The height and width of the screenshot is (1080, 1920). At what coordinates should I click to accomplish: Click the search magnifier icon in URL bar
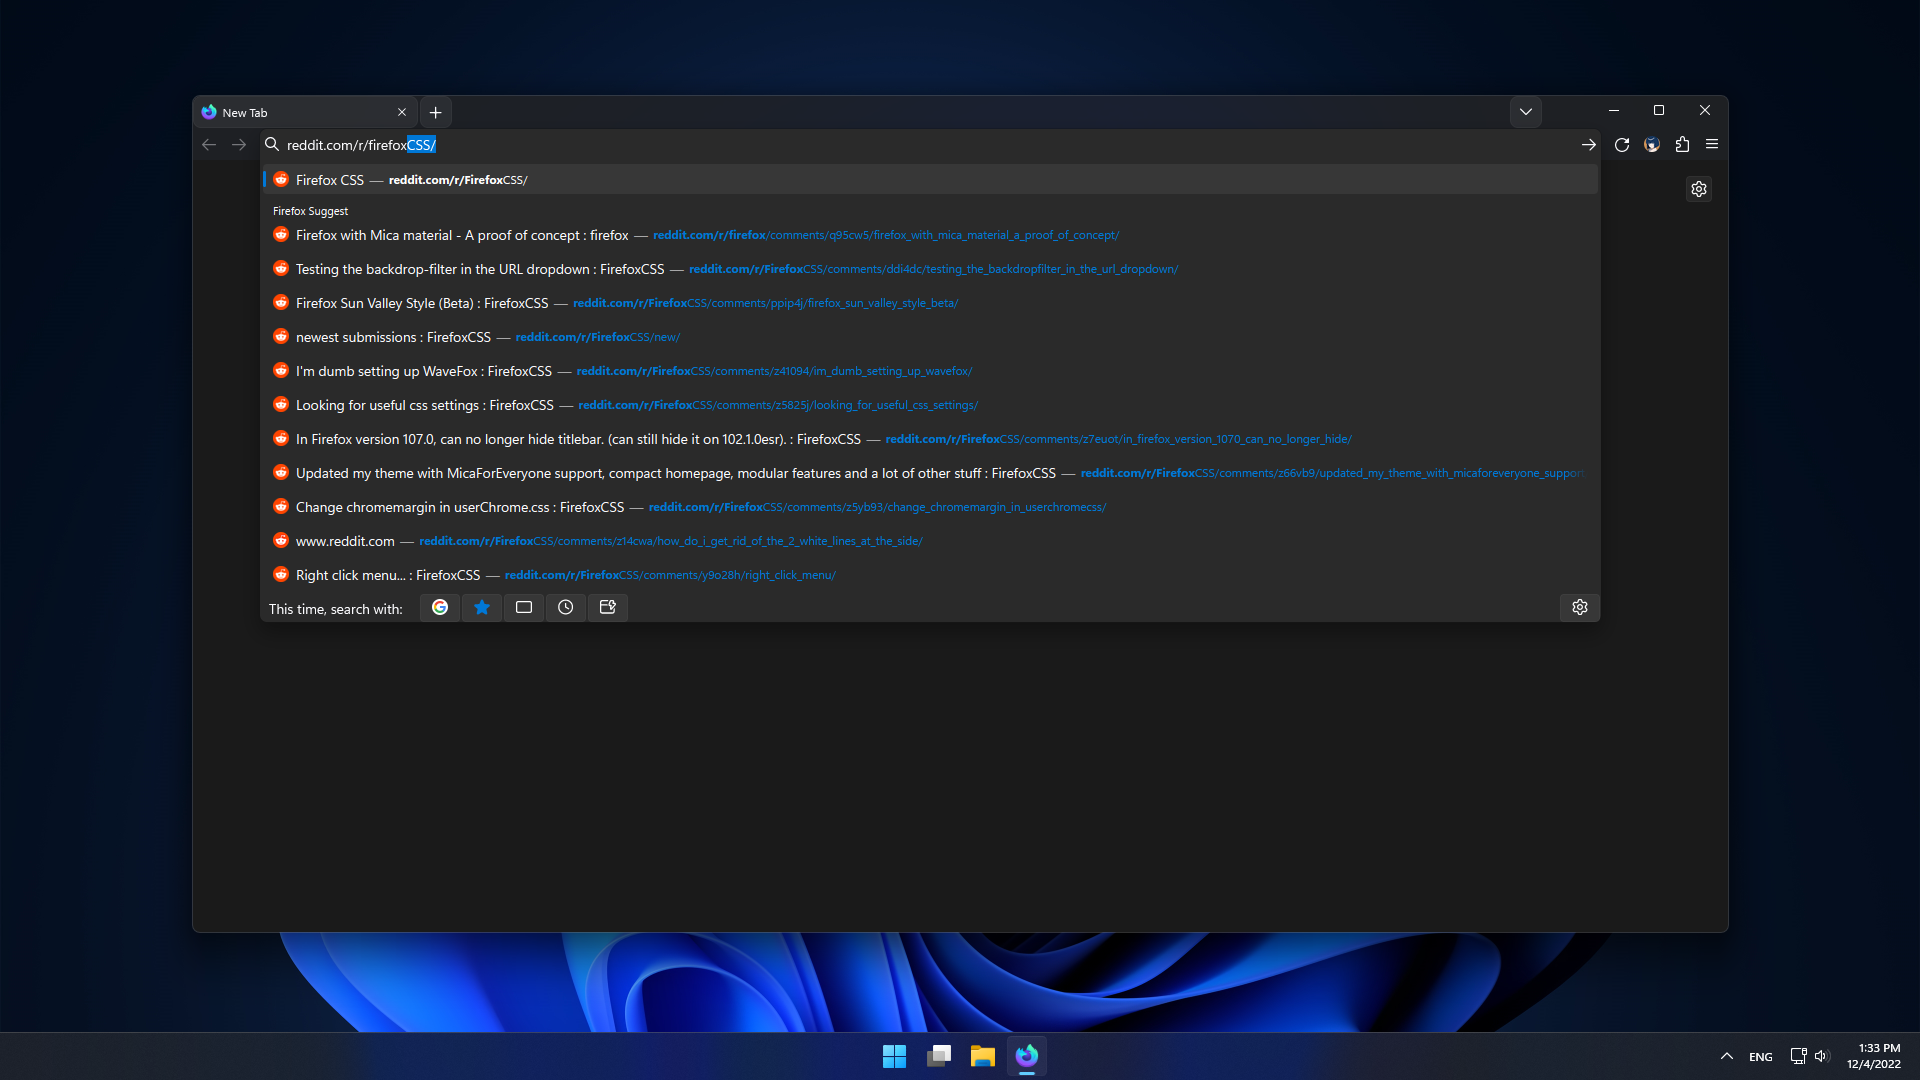point(272,145)
